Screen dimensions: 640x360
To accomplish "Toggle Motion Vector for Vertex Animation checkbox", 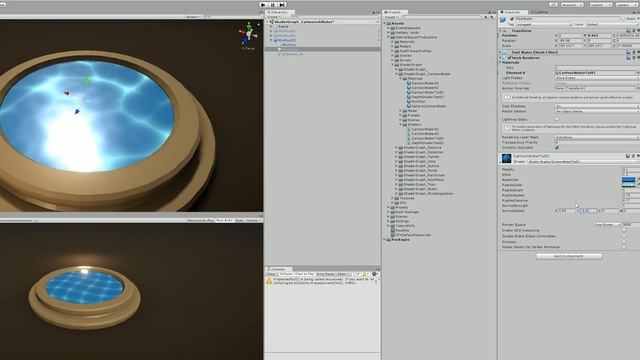I will pyautogui.click(x=624, y=247).
